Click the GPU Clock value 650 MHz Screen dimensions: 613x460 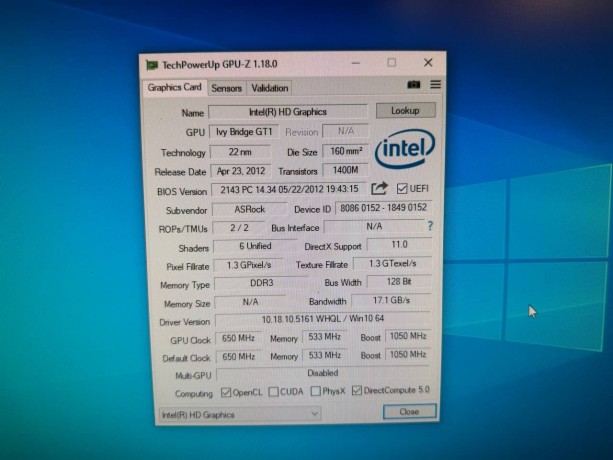[238, 338]
